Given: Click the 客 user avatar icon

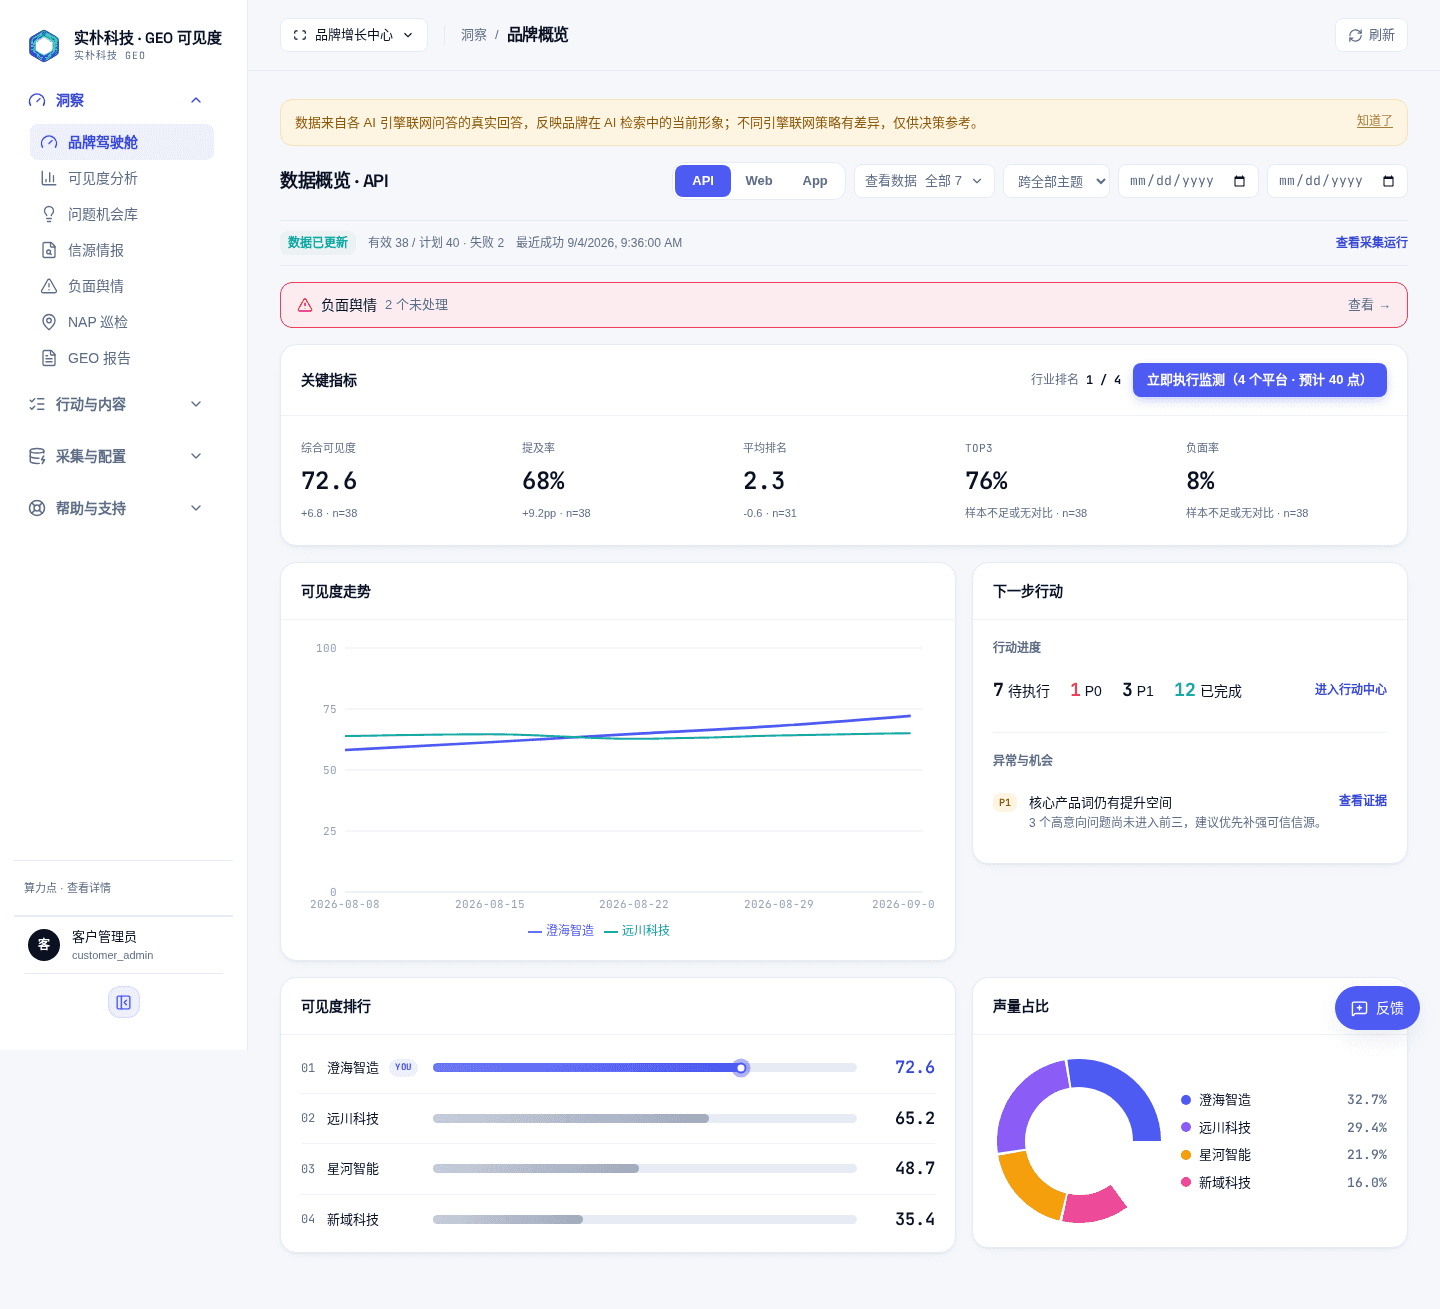Looking at the screenshot, I should coord(44,945).
